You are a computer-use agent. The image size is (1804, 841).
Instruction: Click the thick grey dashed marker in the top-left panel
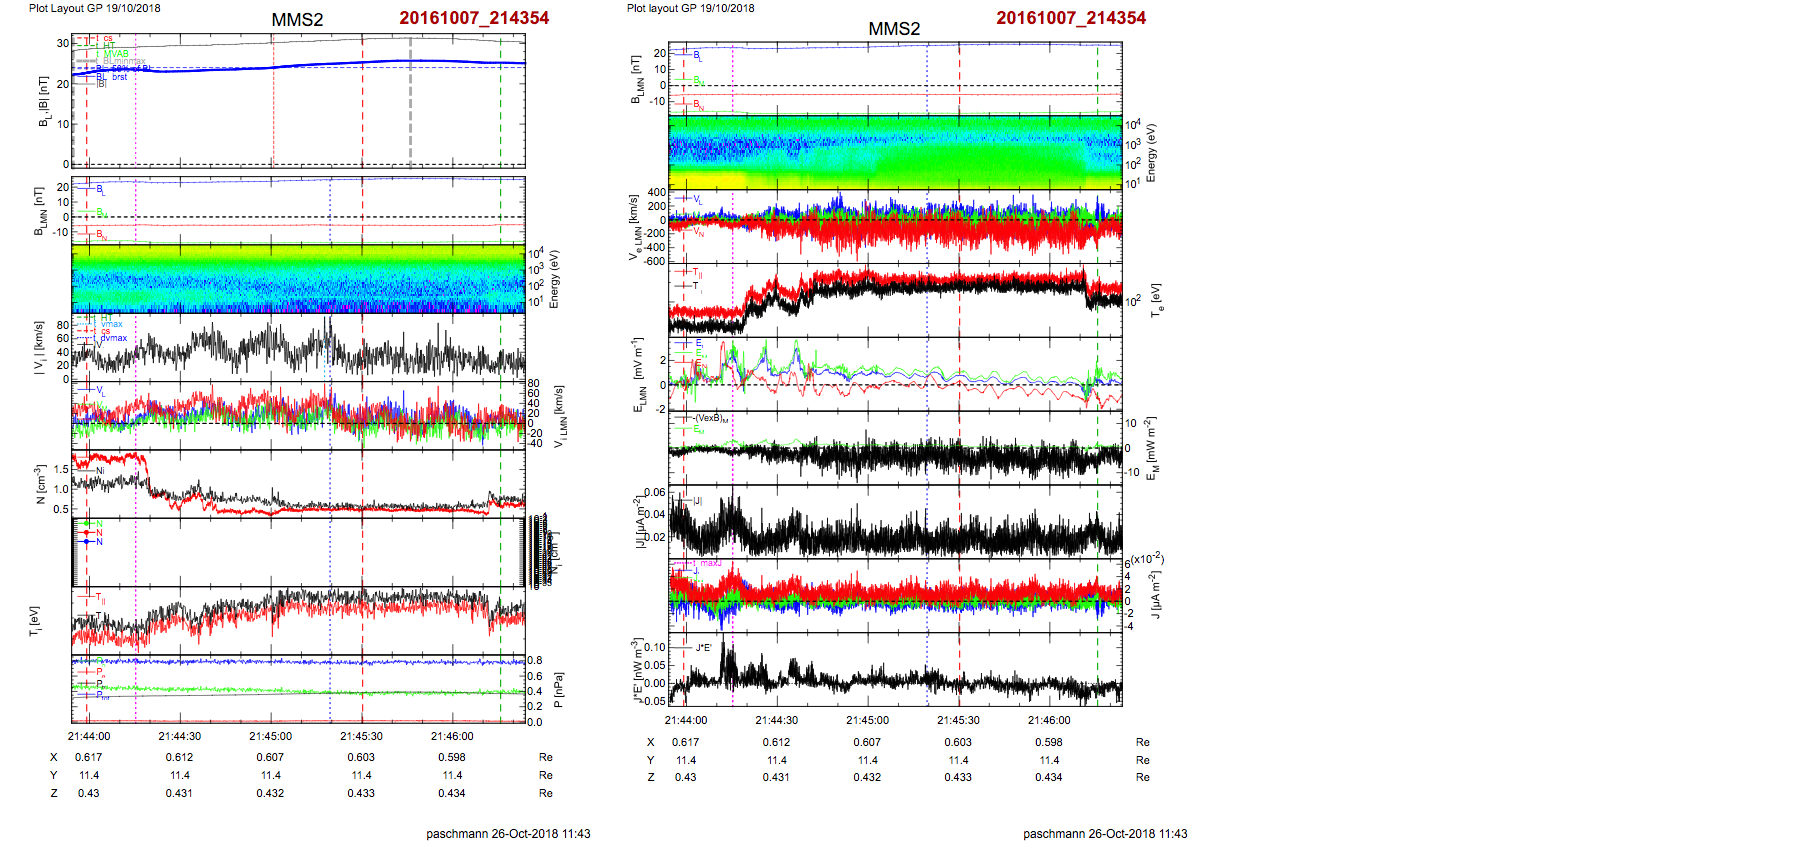click(x=410, y=100)
